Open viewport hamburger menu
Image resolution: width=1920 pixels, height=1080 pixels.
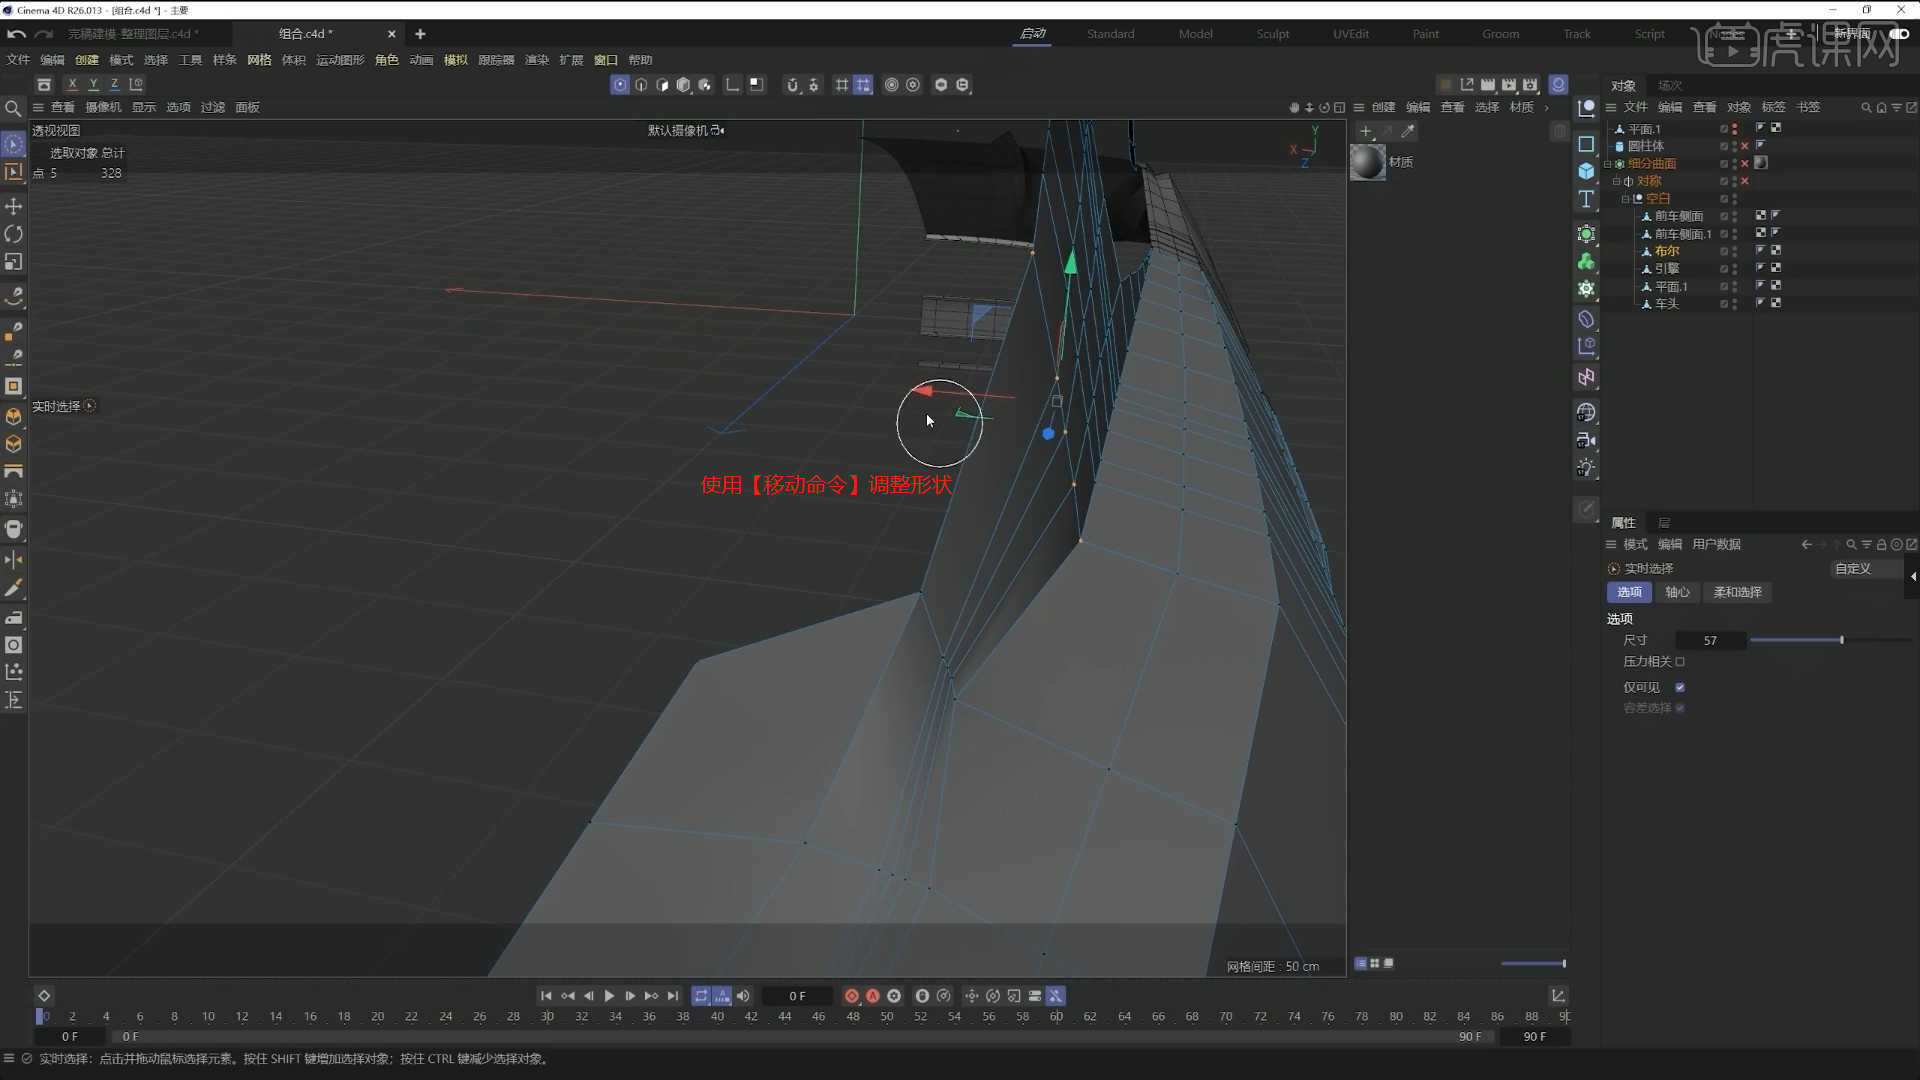coord(38,108)
